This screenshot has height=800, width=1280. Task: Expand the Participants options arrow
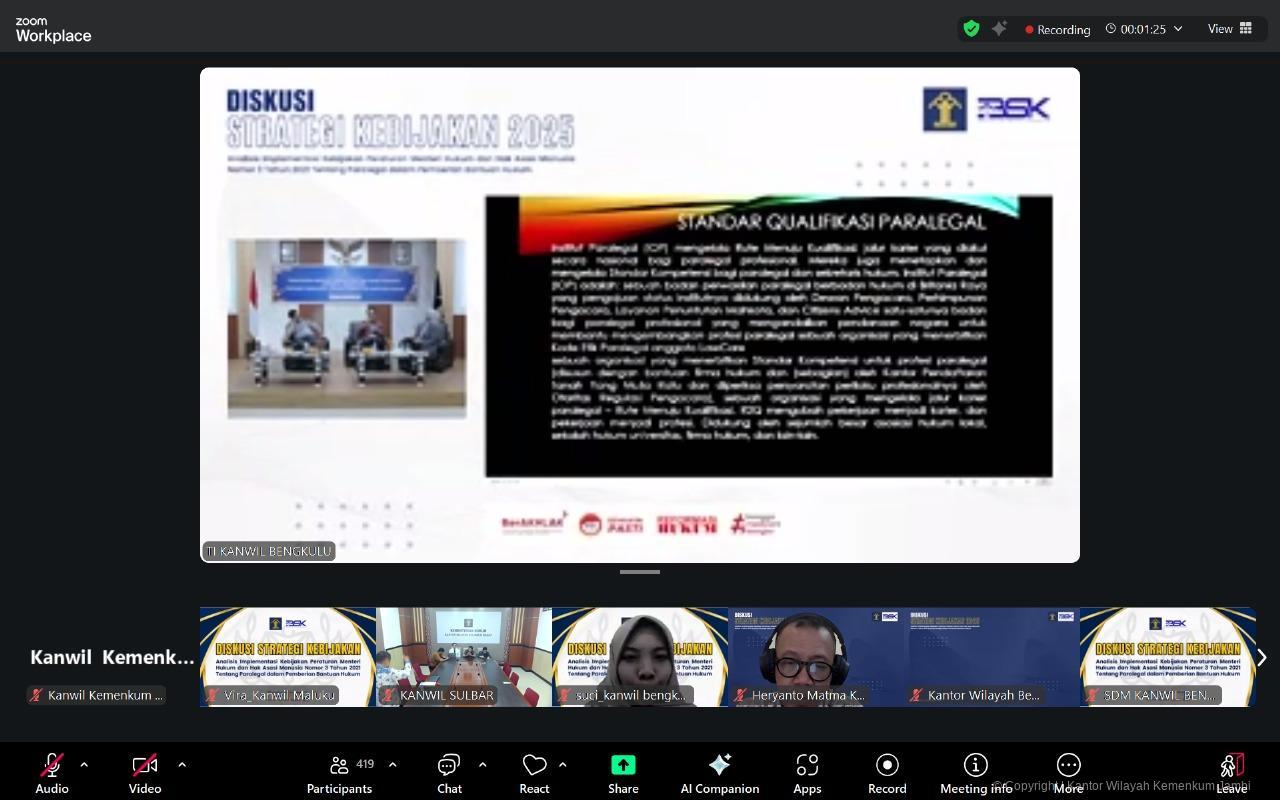392,765
